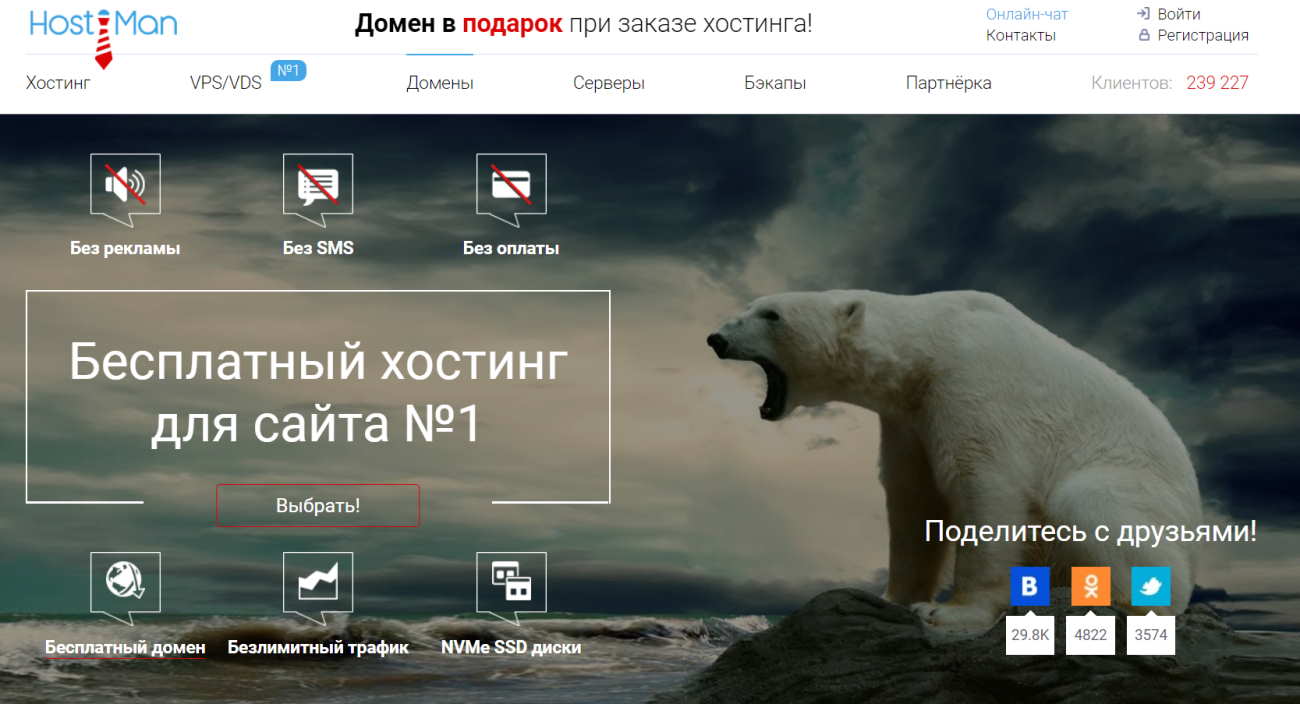Click the chart icon for unlimited traffic
The height and width of the screenshot is (704, 1300).
318,582
